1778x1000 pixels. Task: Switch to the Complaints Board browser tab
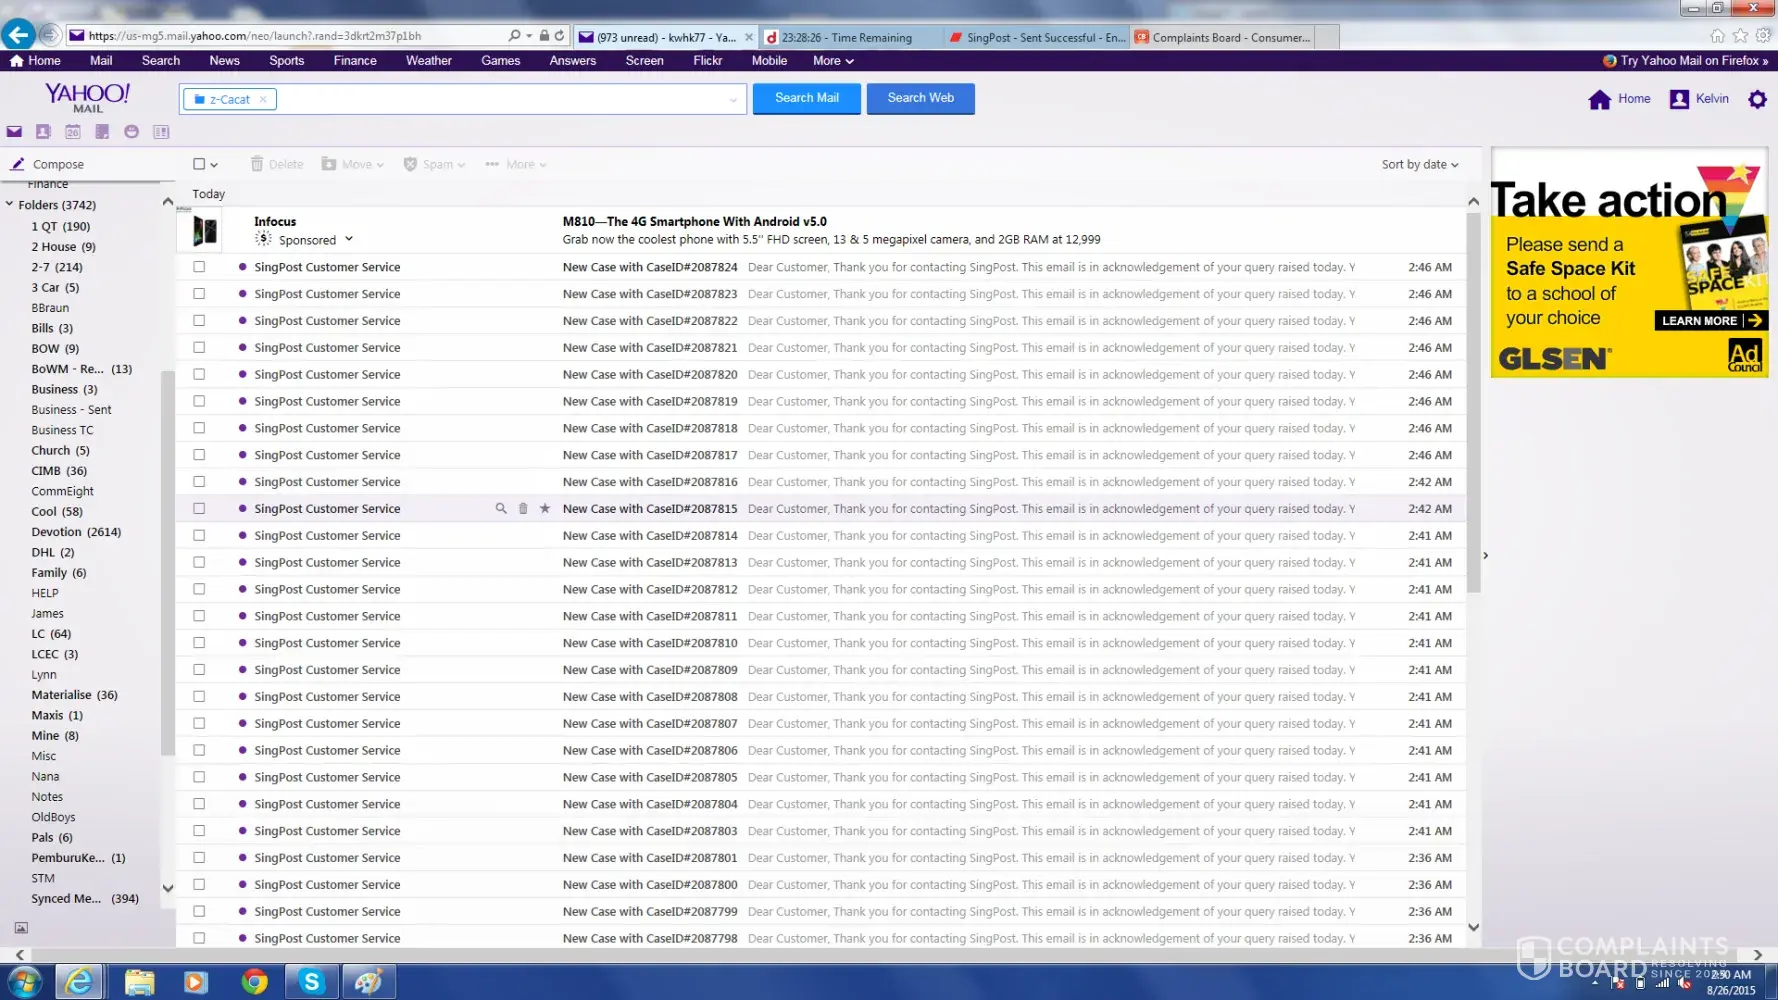pyautogui.click(x=1228, y=38)
